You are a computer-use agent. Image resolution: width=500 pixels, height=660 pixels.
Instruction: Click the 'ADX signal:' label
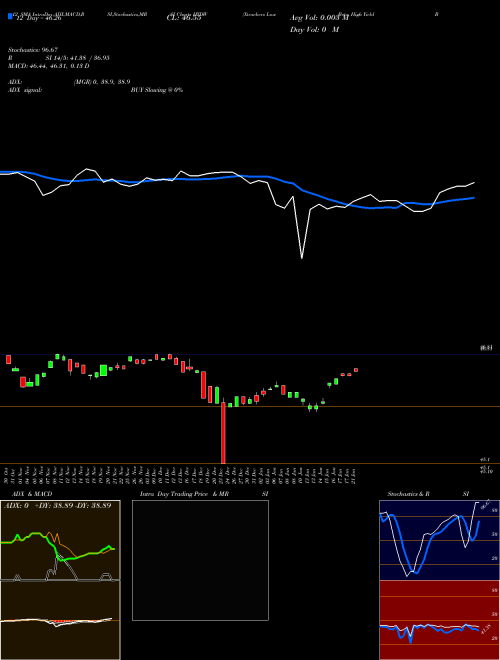[x=25, y=90]
